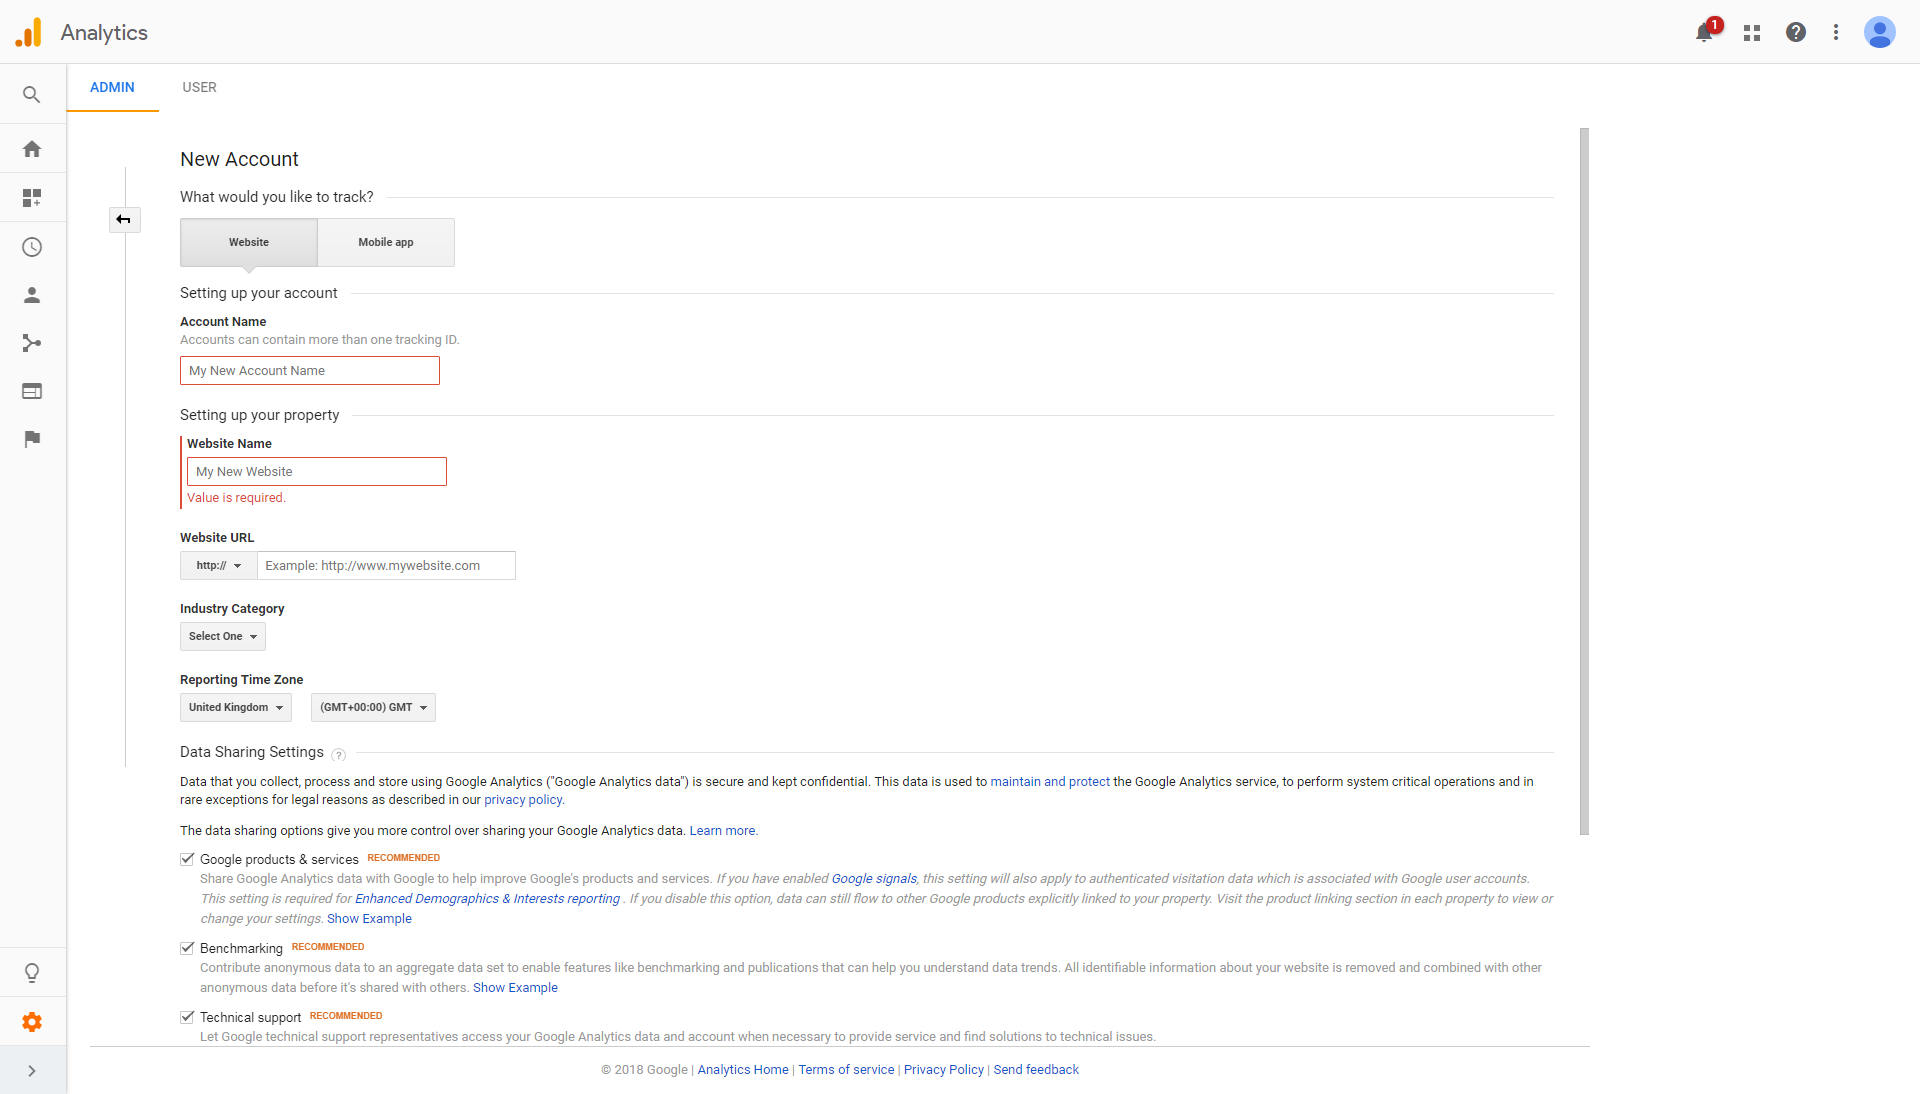The height and width of the screenshot is (1094, 1920).
Task: Open the GMT time zone dropdown
Action: click(373, 708)
